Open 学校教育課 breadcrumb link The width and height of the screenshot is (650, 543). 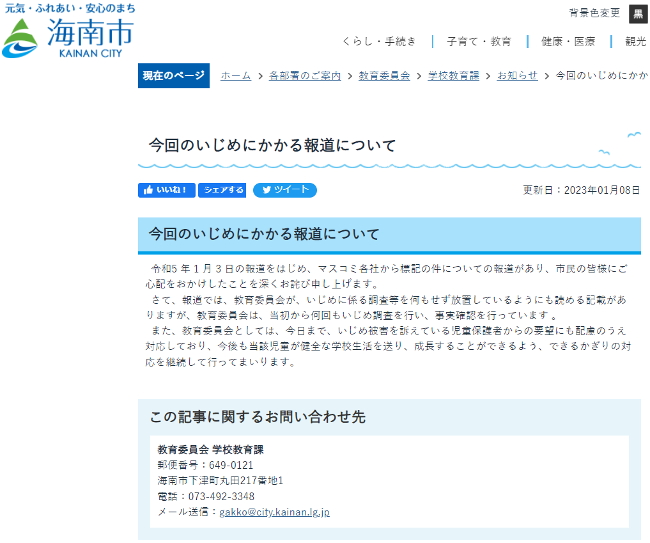pyautogui.click(x=454, y=76)
